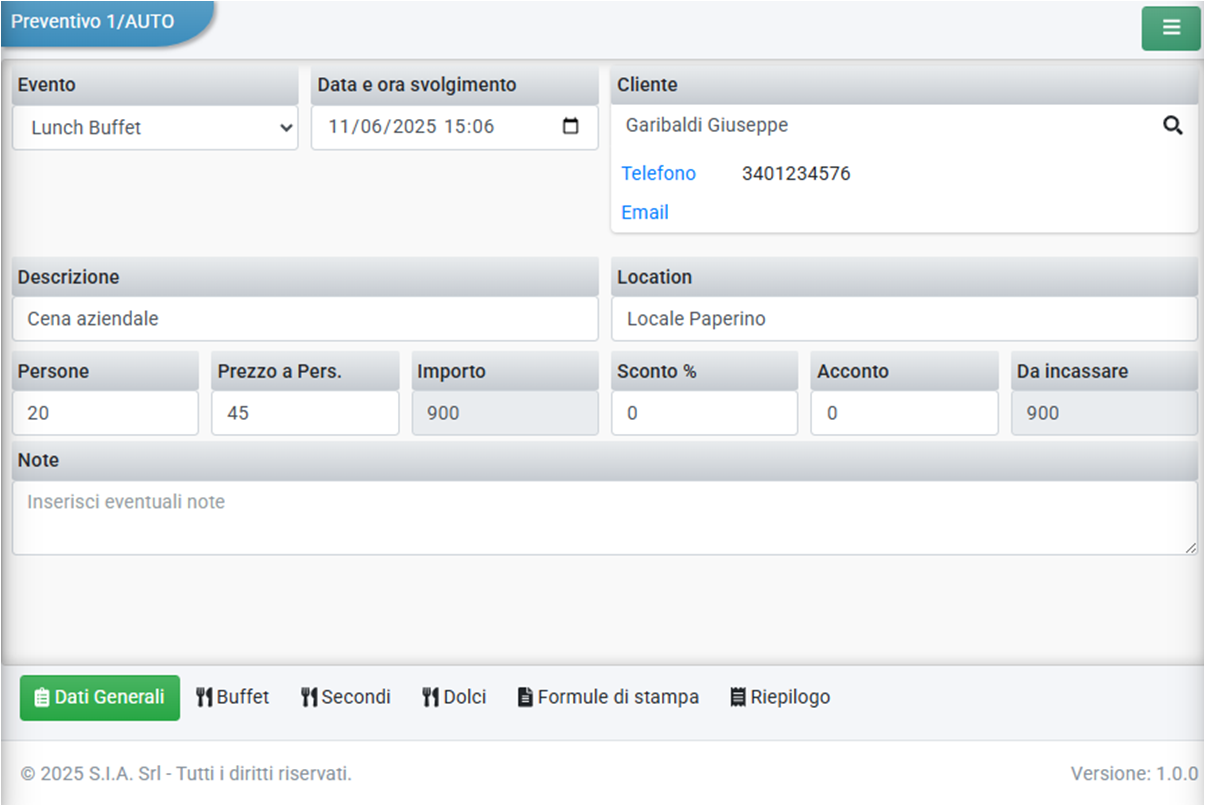This screenshot has height=805, width=1206.
Task: Click the Sconto % field
Action: point(704,413)
